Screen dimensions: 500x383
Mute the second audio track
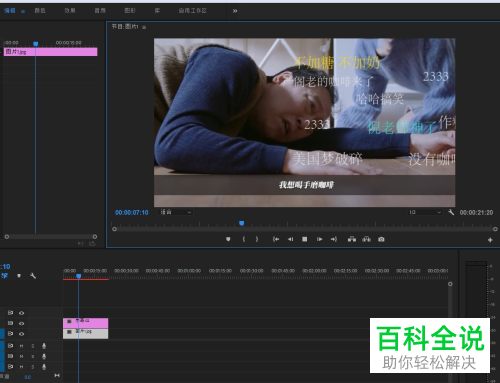tap(21, 356)
